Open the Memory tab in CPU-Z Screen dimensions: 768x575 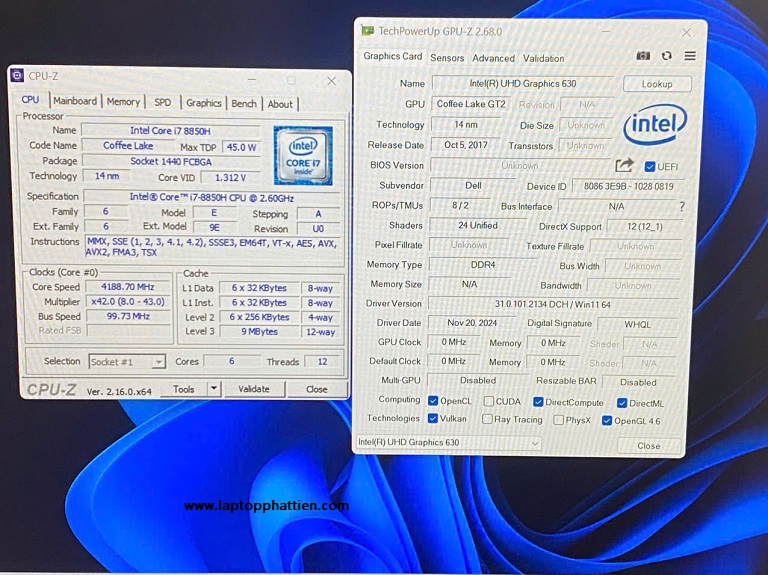pyautogui.click(x=123, y=102)
